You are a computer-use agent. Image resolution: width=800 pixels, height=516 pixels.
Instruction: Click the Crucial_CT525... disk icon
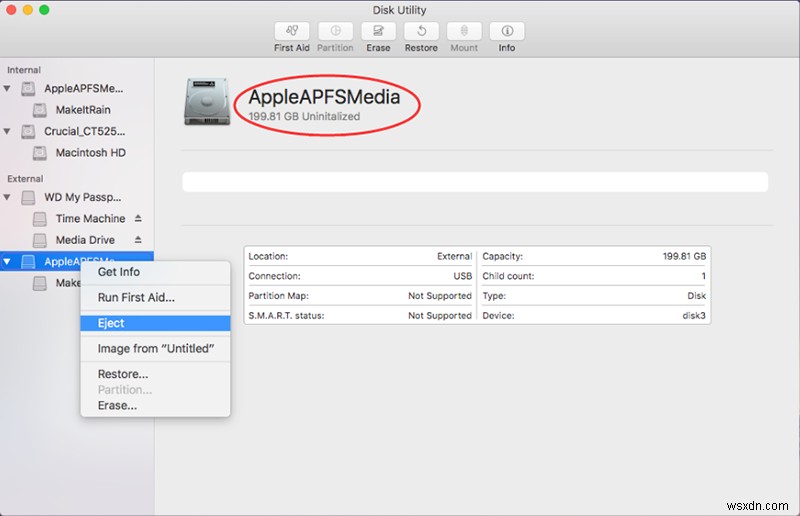coord(28,132)
